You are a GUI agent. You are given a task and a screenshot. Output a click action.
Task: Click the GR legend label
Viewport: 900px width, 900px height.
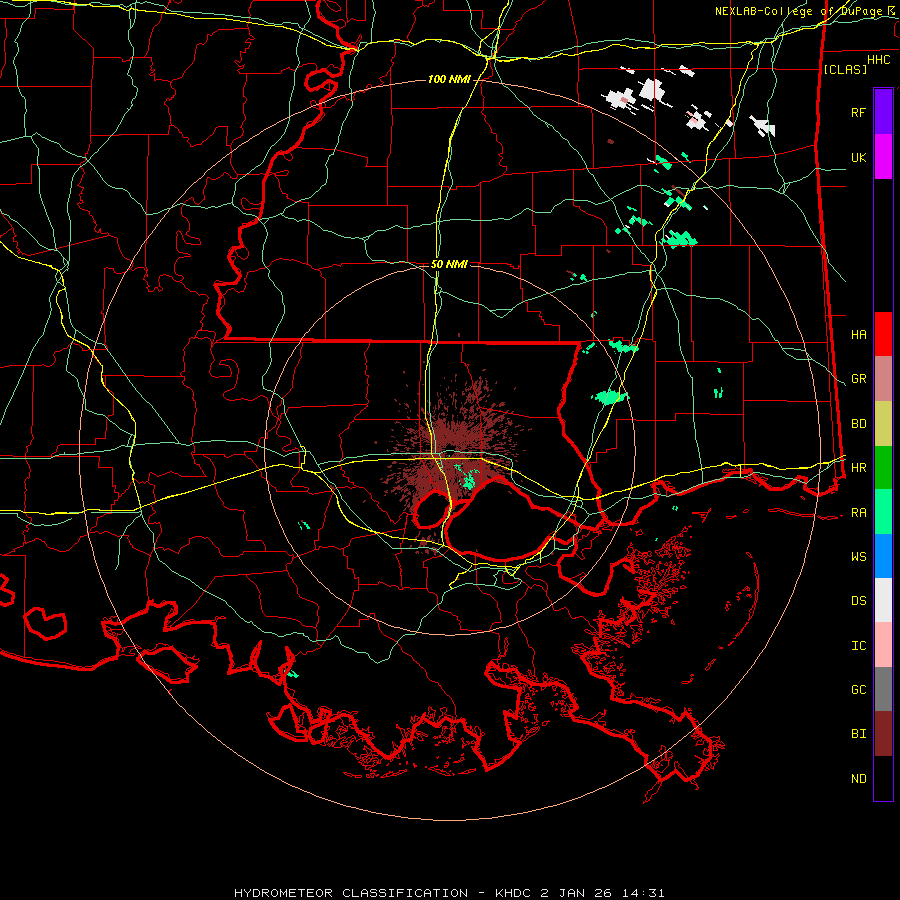pos(858,379)
